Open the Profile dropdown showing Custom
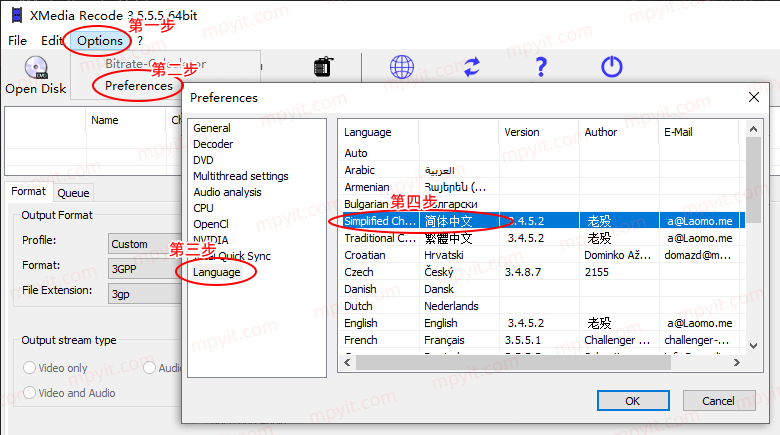The height and width of the screenshot is (435, 780). 145,244
